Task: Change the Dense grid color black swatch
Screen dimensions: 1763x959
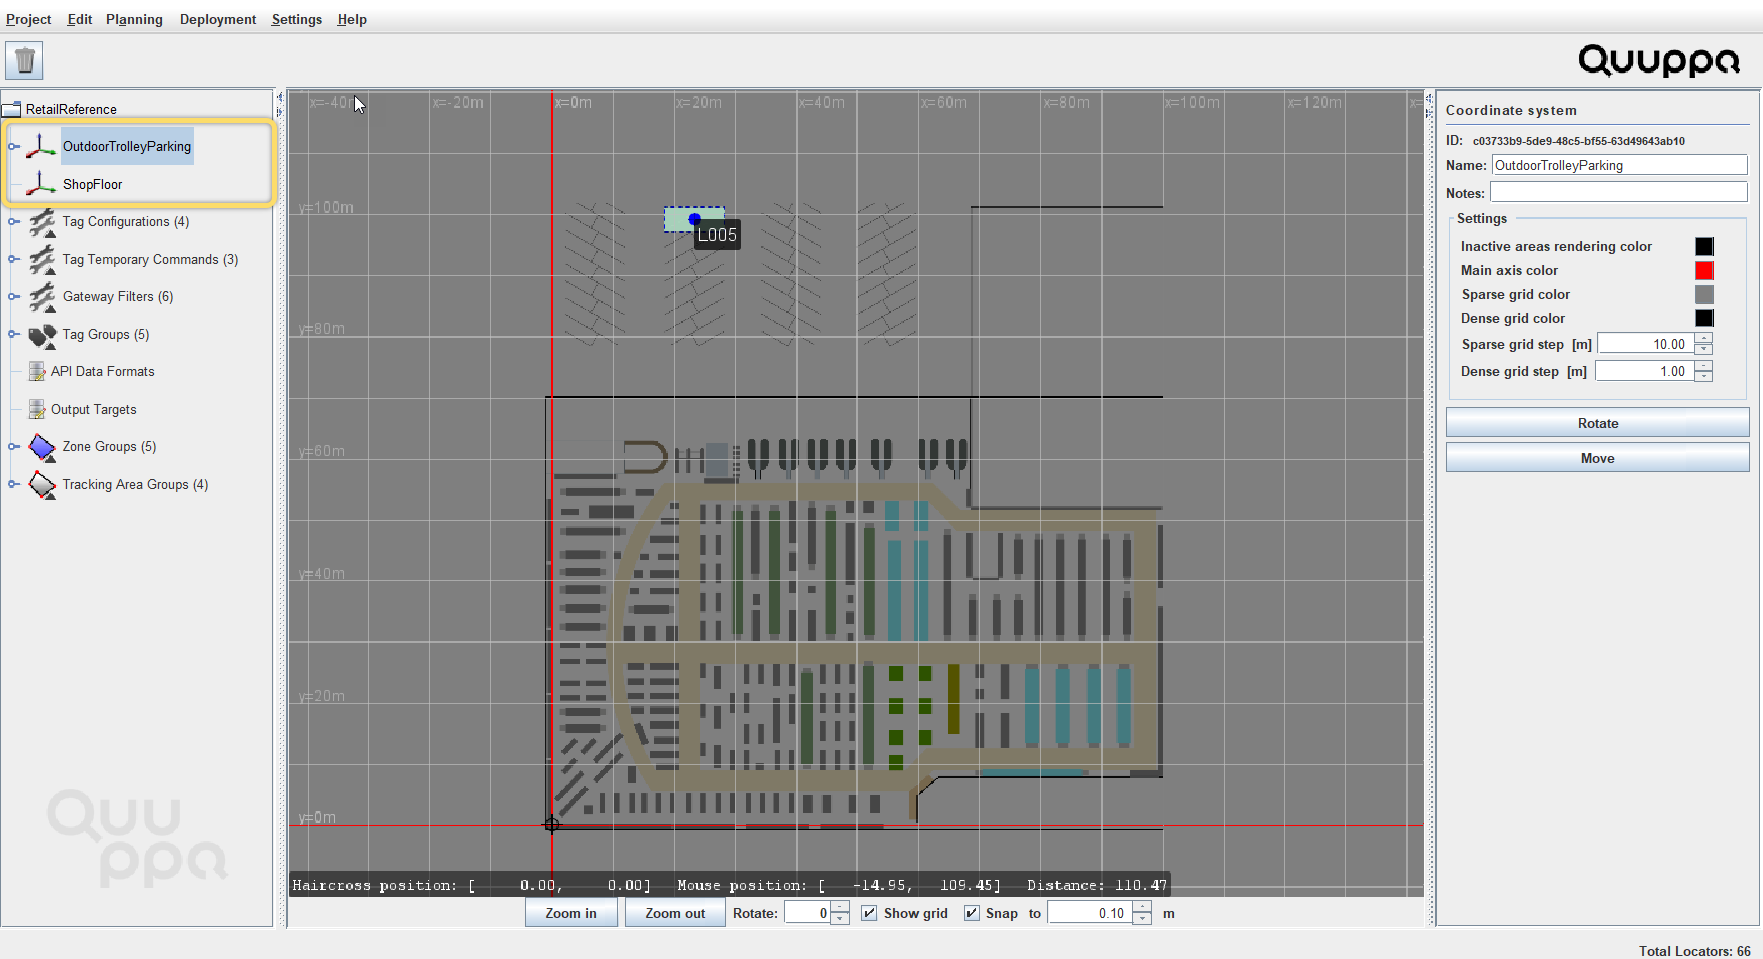Action: pos(1704,318)
